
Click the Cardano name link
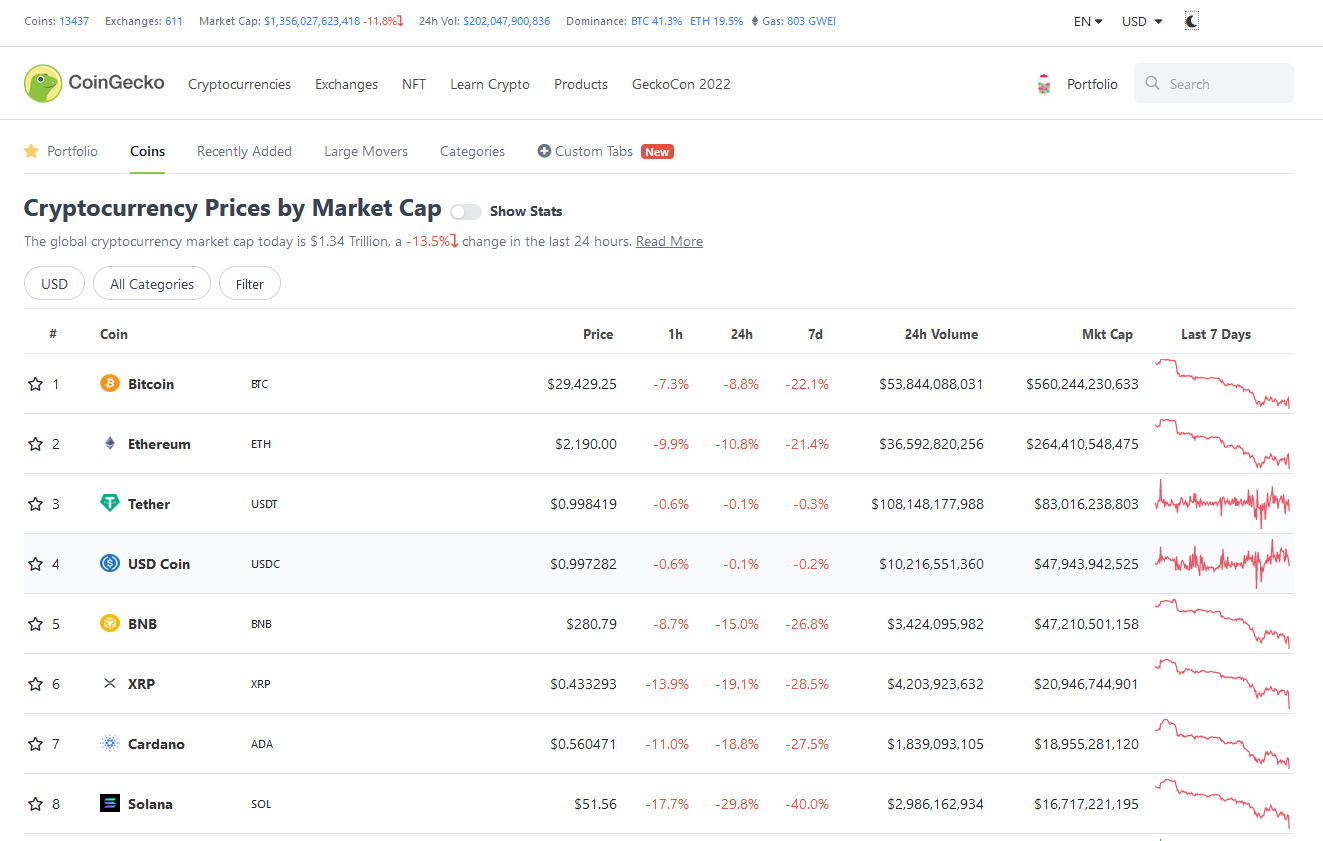click(156, 744)
